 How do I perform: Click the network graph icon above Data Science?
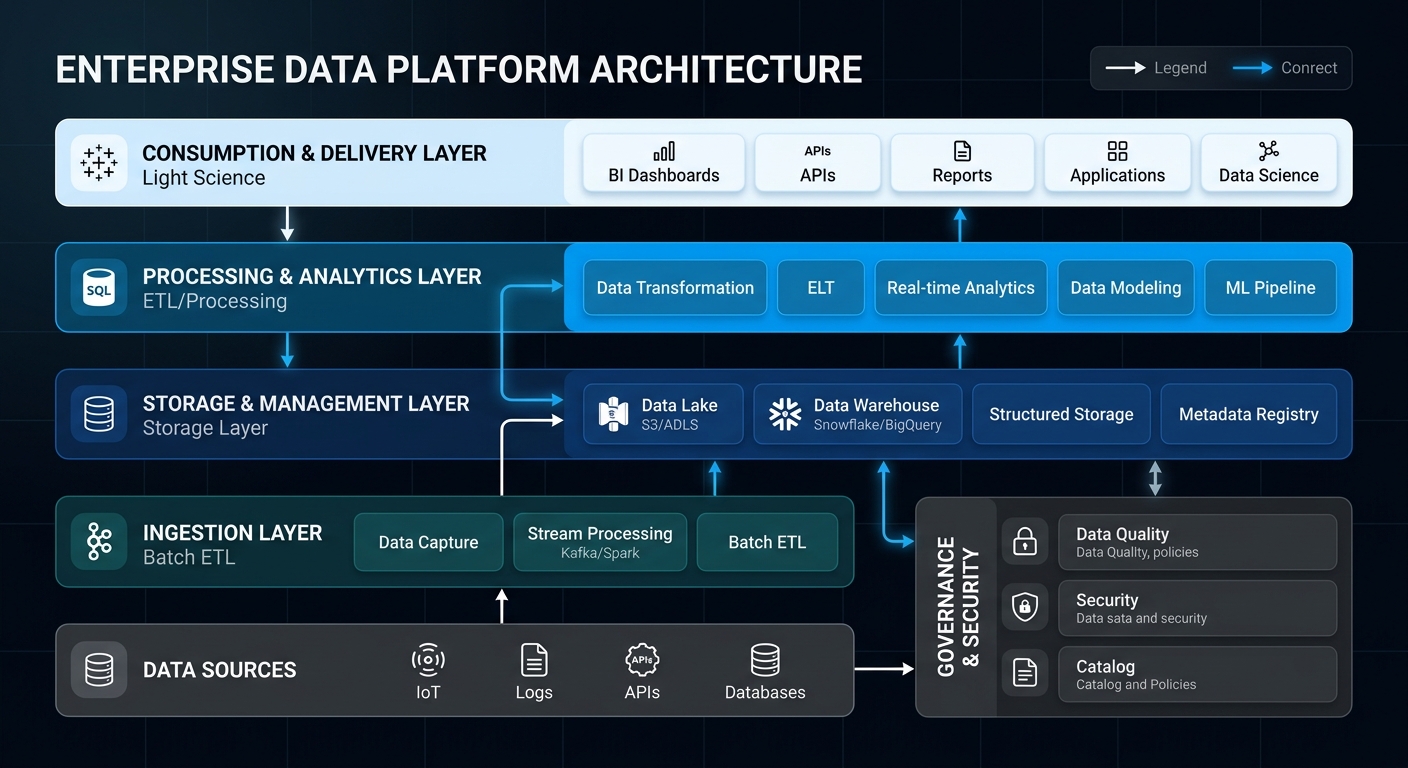(x=1268, y=151)
